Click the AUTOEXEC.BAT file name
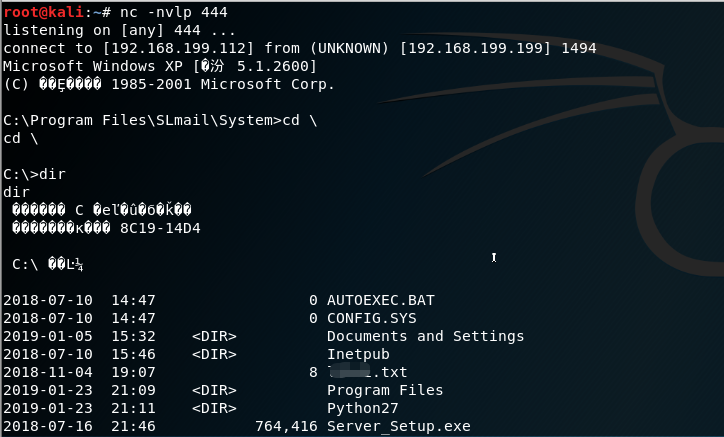 pyautogui.click(x=380, y=301)
